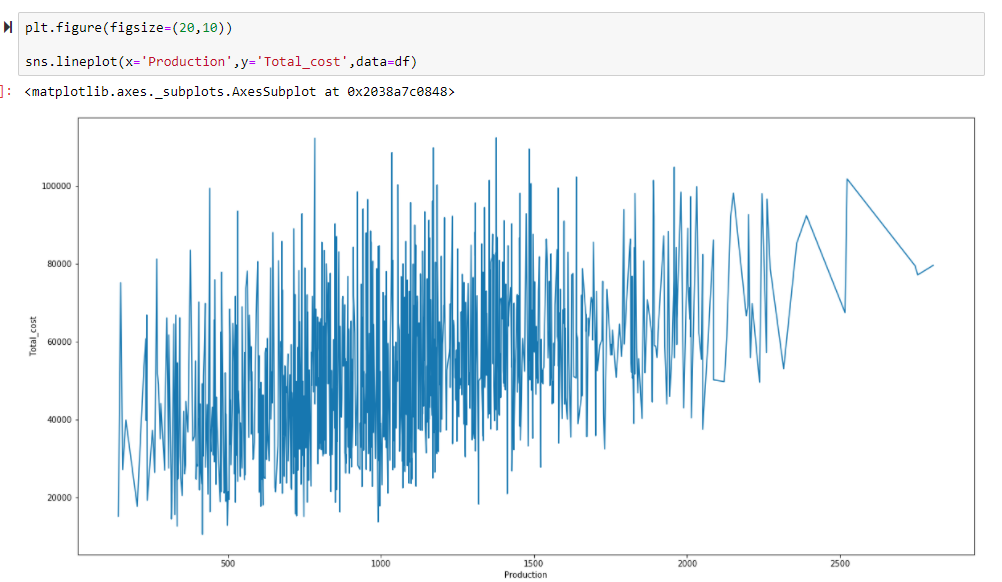Click the 2000 tick on x-axis
Screen dimensions: 1002x582
tap(687, 564)
